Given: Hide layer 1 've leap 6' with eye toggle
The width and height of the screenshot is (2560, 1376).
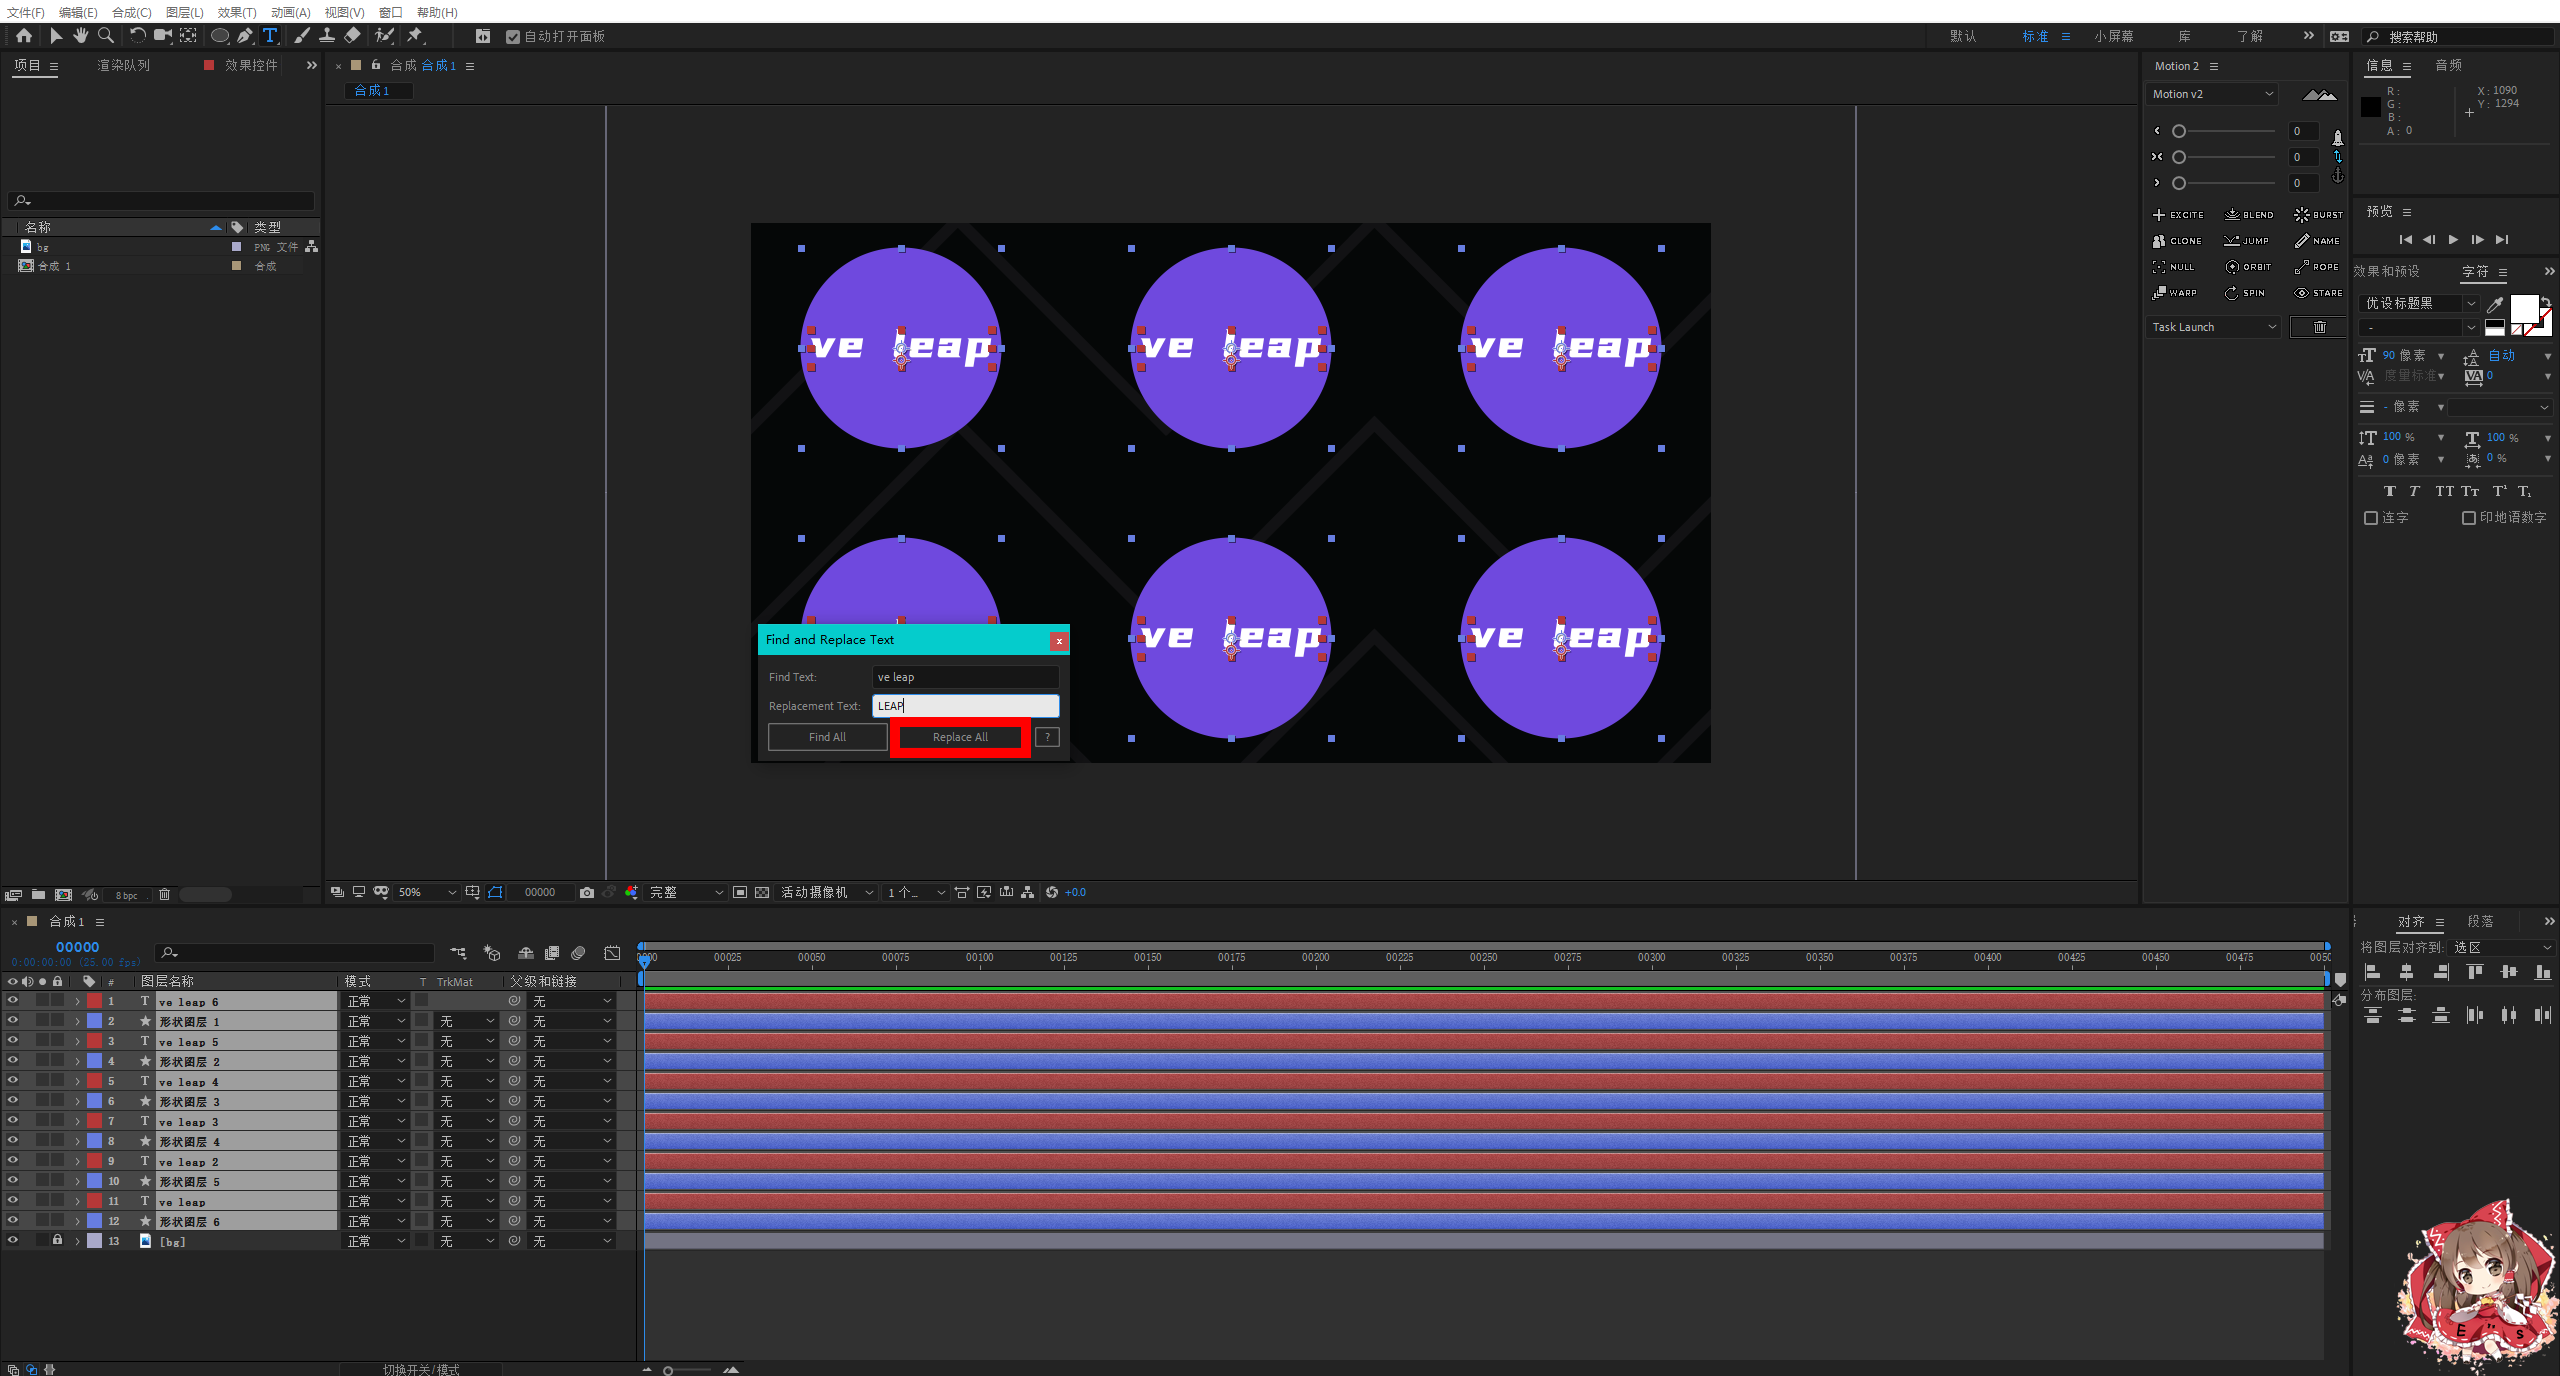Looking at the screenshot, I should coord(13,1000).
